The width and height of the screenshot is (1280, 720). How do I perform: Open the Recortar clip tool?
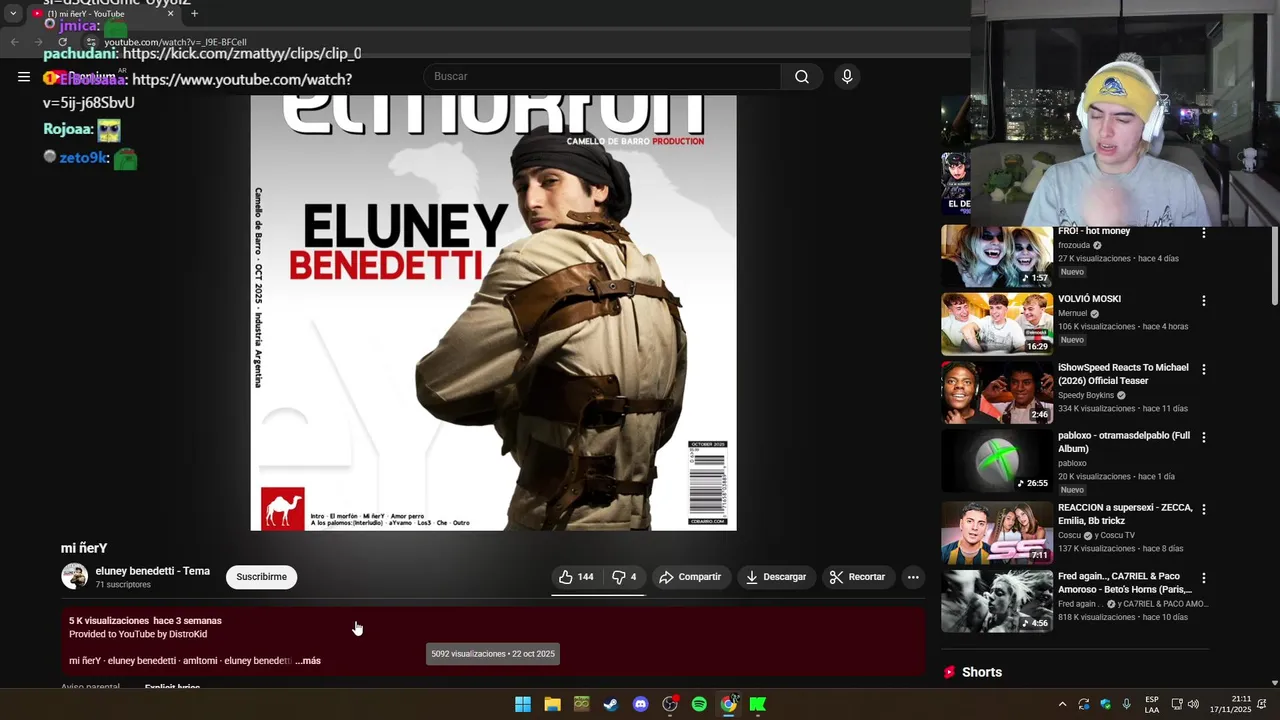pos(858,577)
